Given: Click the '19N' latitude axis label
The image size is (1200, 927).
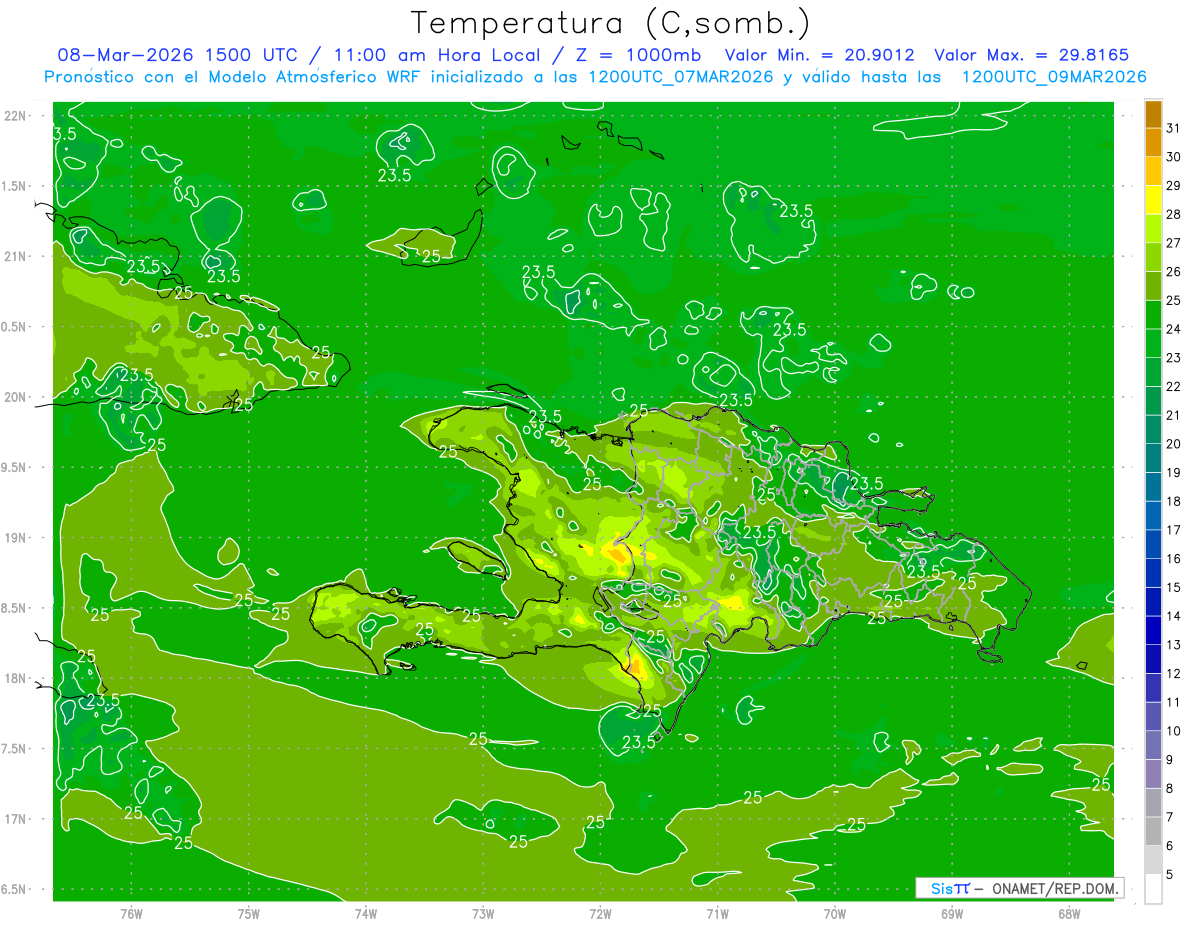Looking at the screenshot, I should (13, 538).
